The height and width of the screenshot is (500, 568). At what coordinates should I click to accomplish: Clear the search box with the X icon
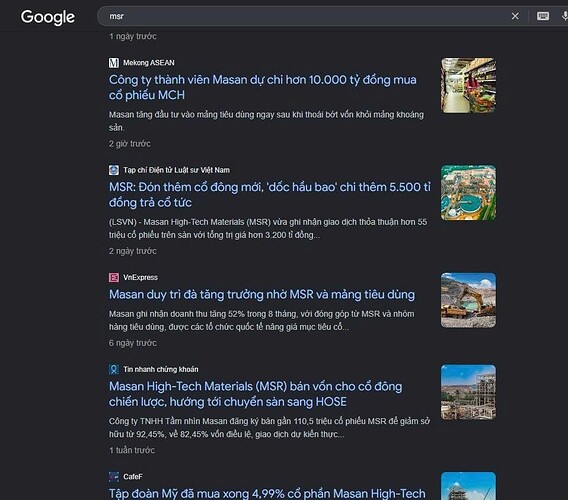515,16
